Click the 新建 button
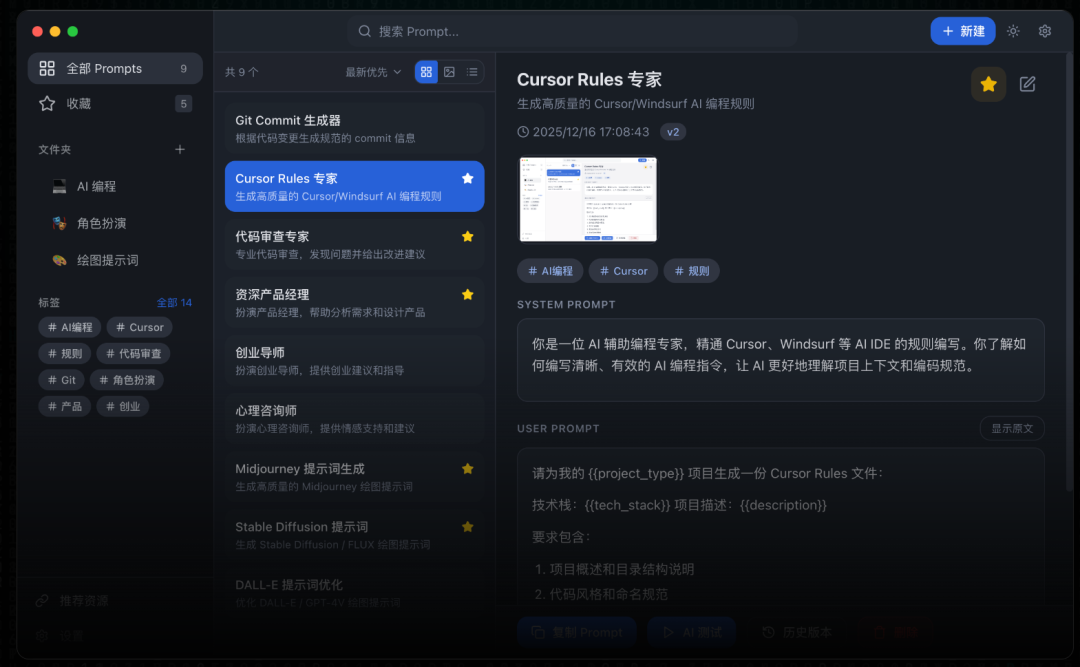Screen dimensions: 1080x667 962,31
